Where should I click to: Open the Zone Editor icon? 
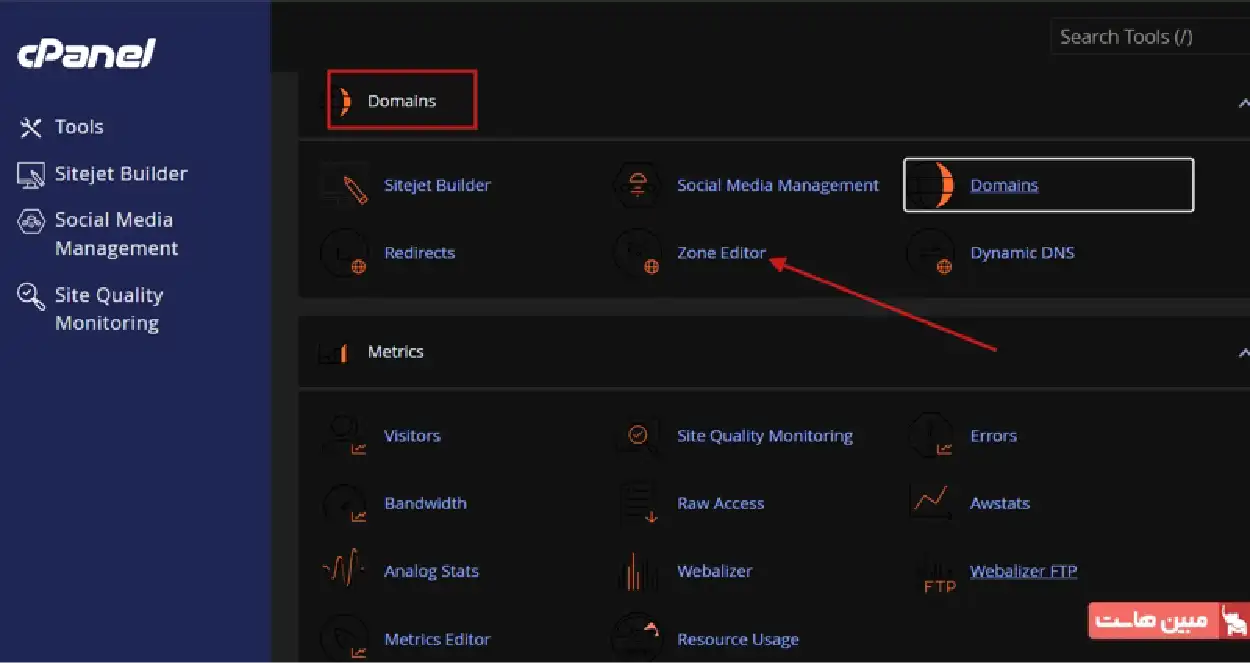click(x=637, y=253)
